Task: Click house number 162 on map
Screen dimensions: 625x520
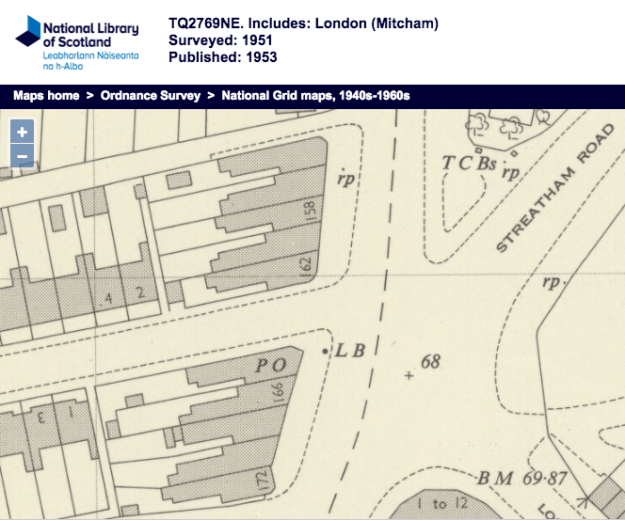Action: [x=305, y=268]
